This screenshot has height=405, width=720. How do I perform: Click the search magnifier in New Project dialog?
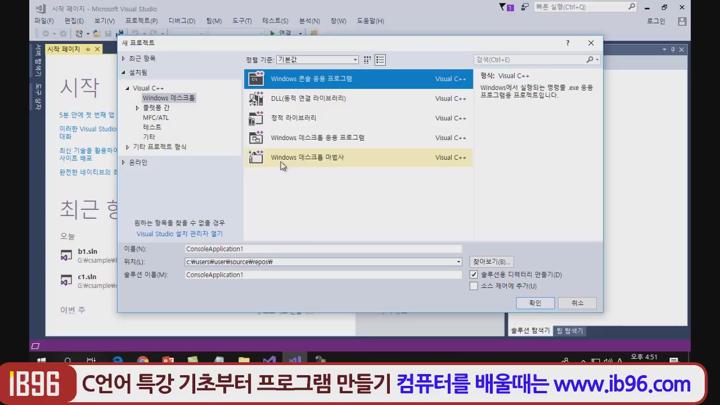click(590, 60)
